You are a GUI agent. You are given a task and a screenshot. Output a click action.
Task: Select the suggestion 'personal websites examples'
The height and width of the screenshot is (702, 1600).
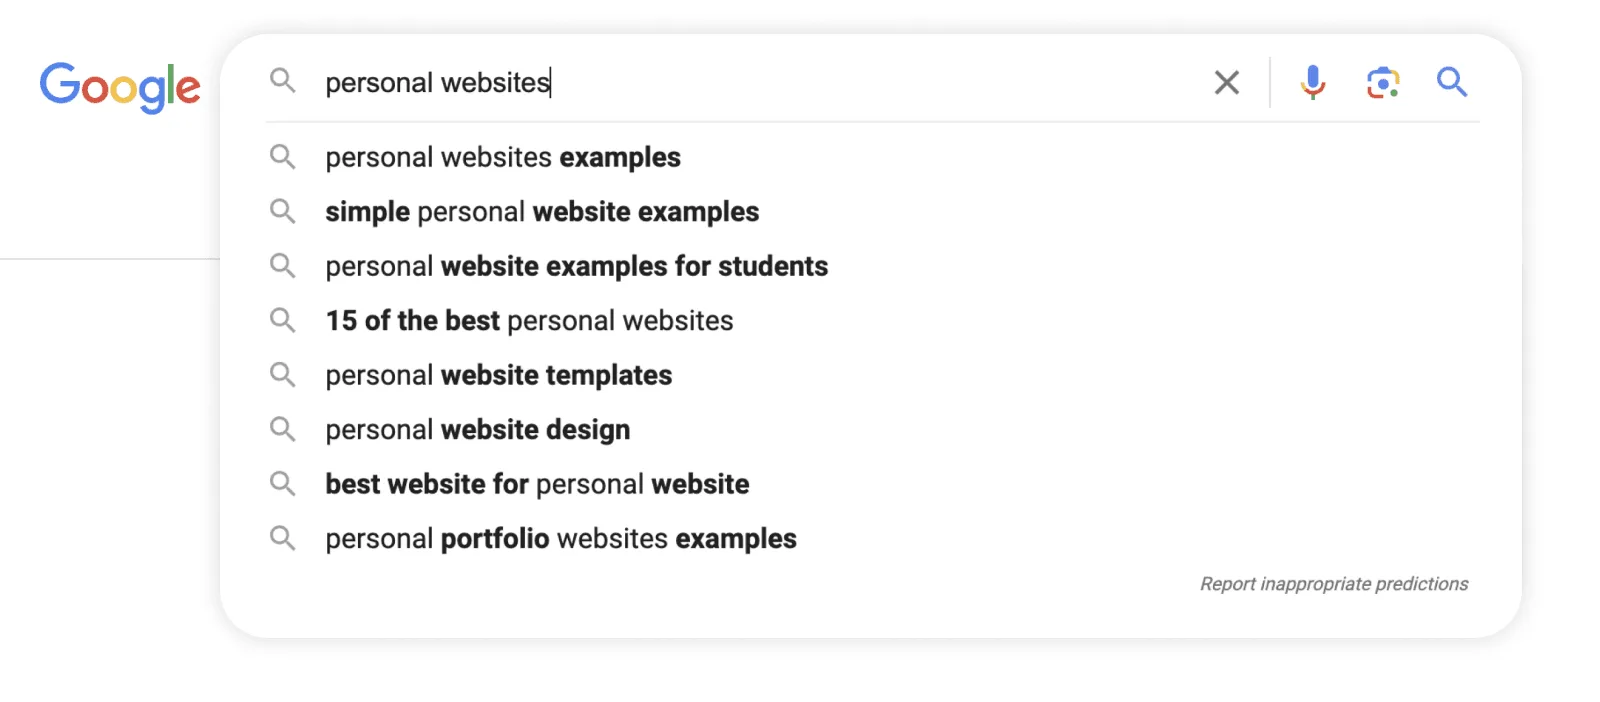502,157
